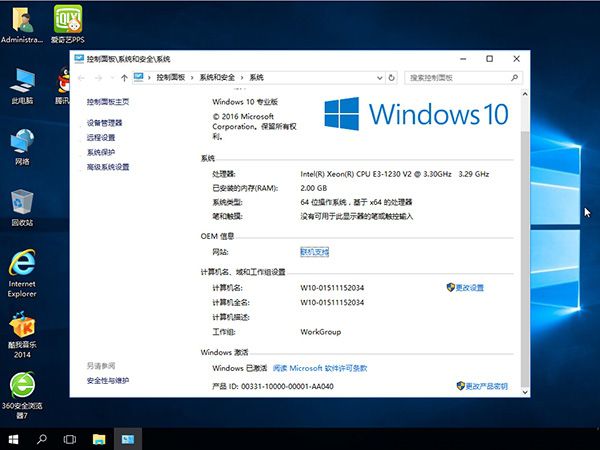Screen dimensions: 600x450
Task: Open the taskbar search icon
Action: coord(42,439)
